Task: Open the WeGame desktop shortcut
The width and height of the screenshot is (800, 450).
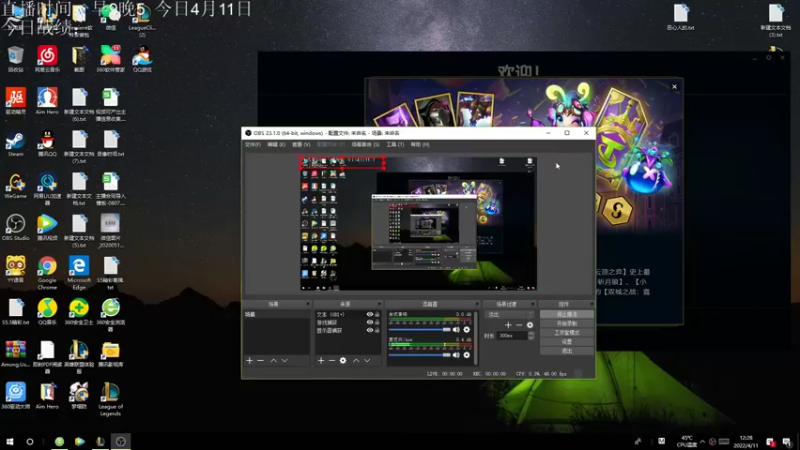Action: pos(15,186)
